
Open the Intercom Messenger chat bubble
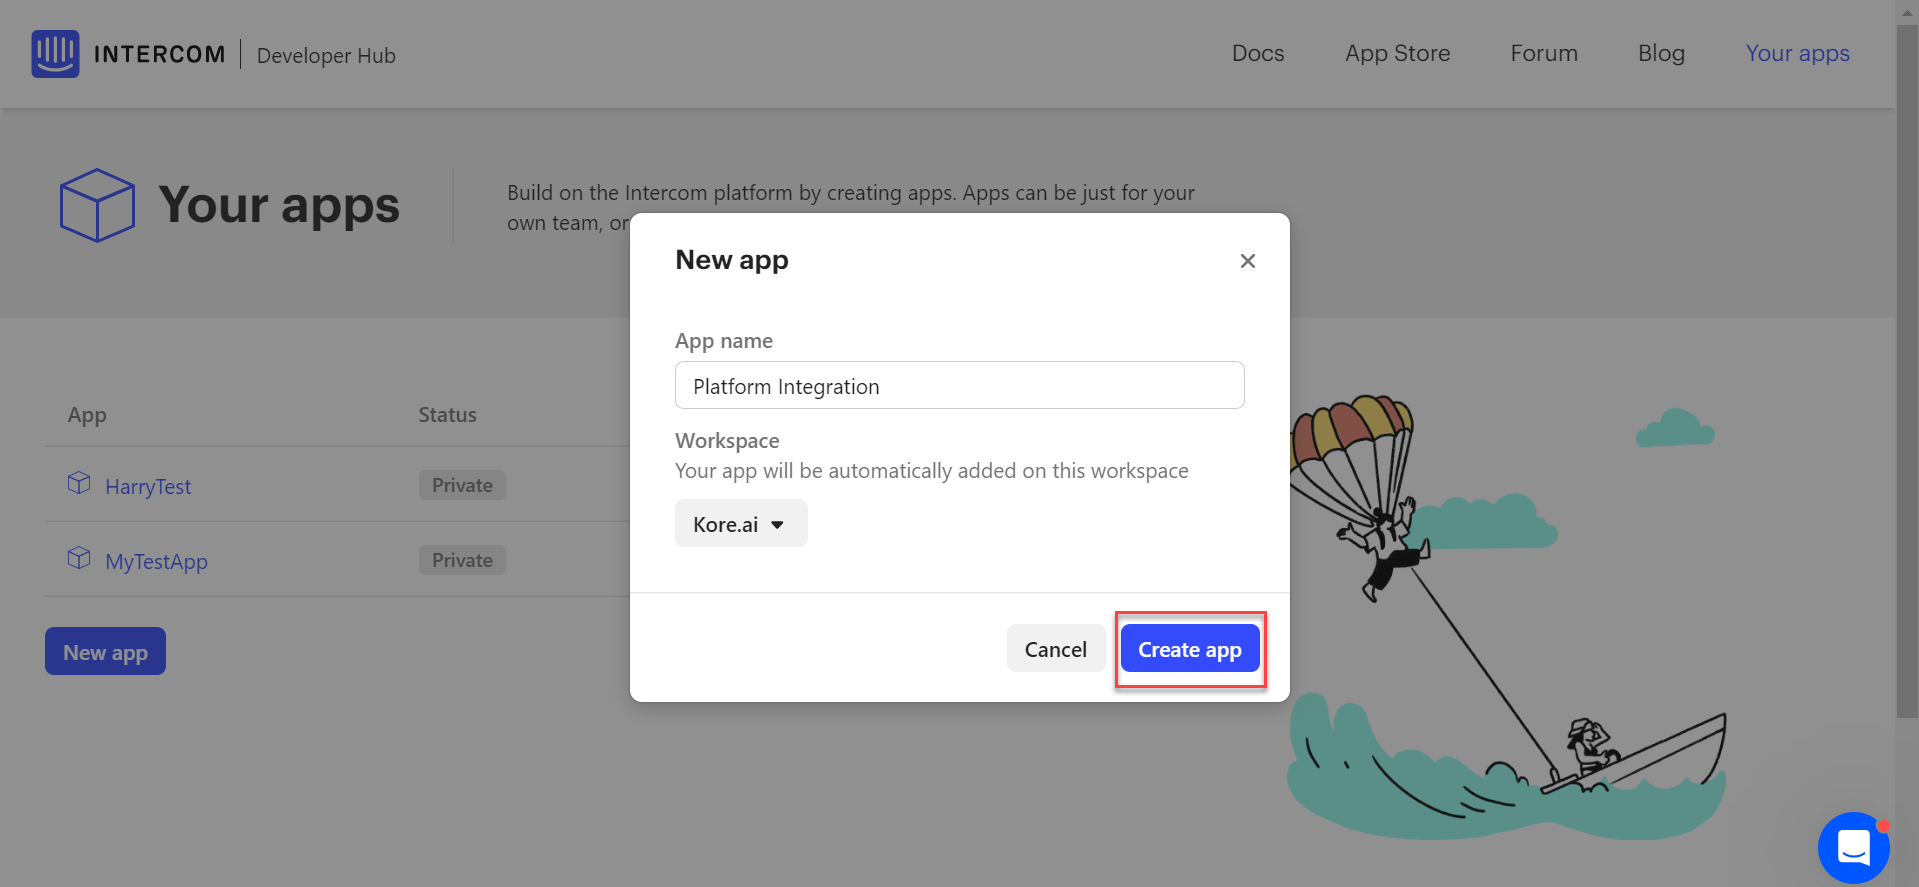pos(1853,847)
